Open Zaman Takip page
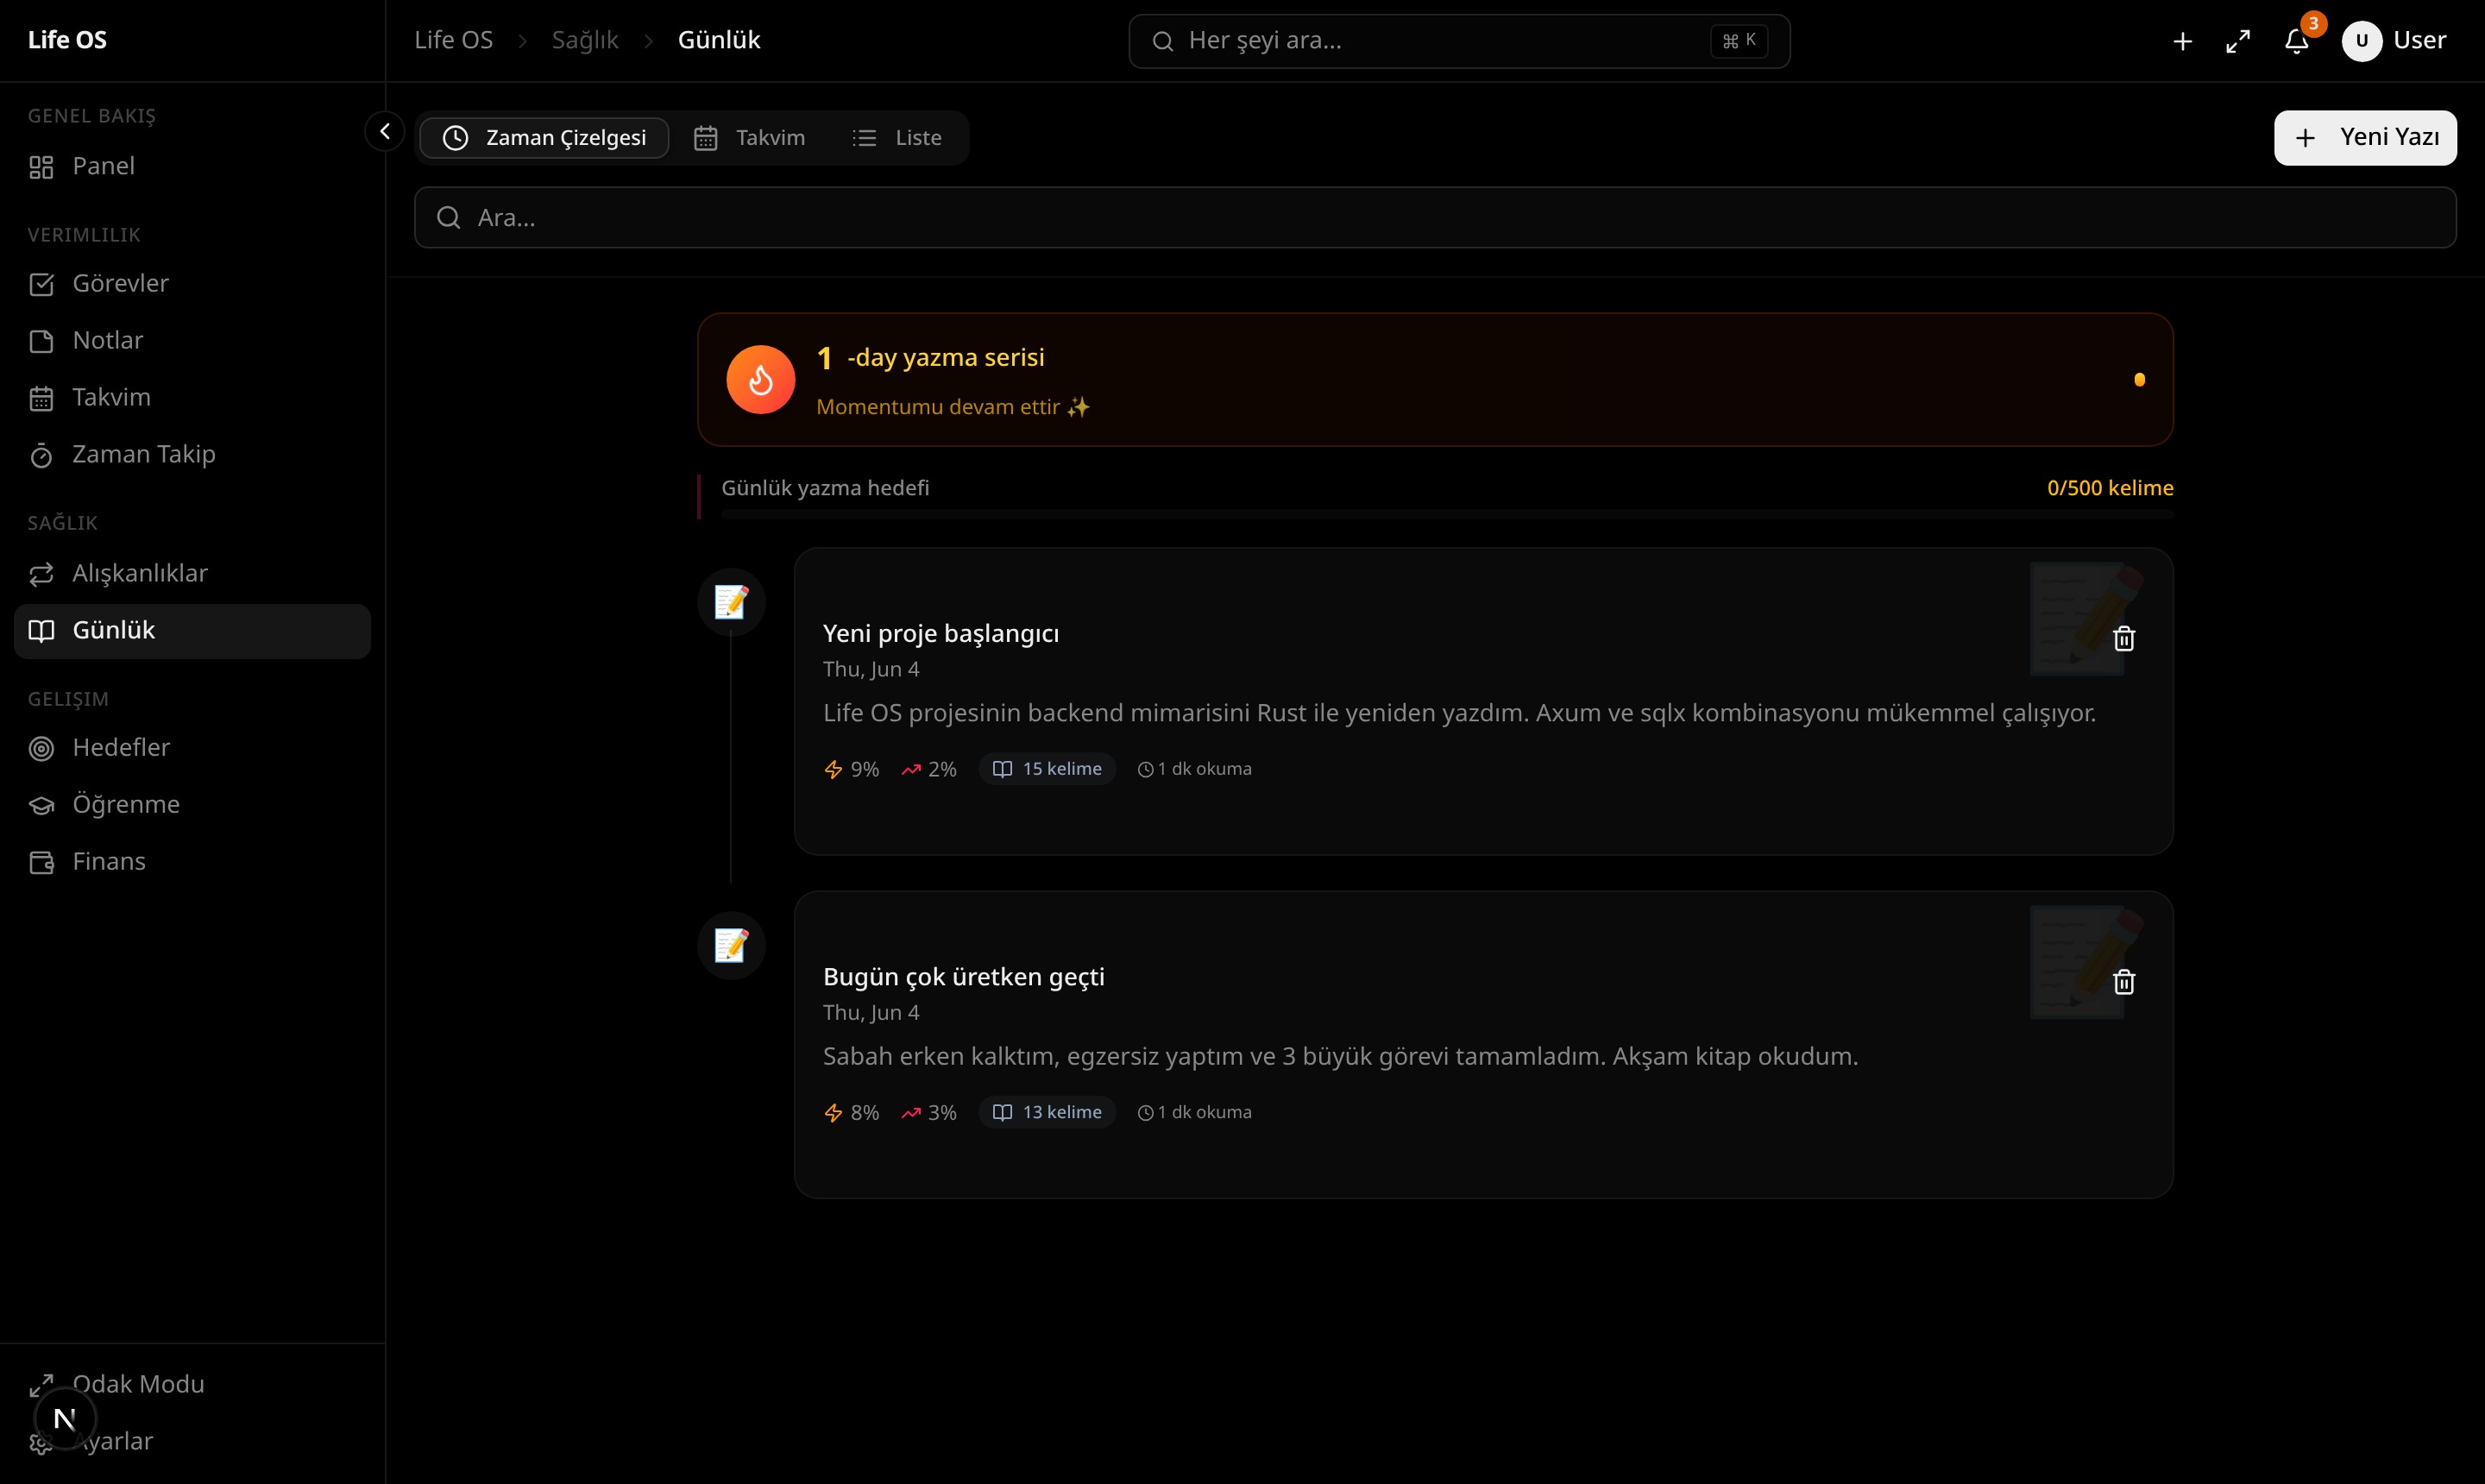Viewport: 2485px width, 1484px height. pyautogui.click(x=192, y=455)
